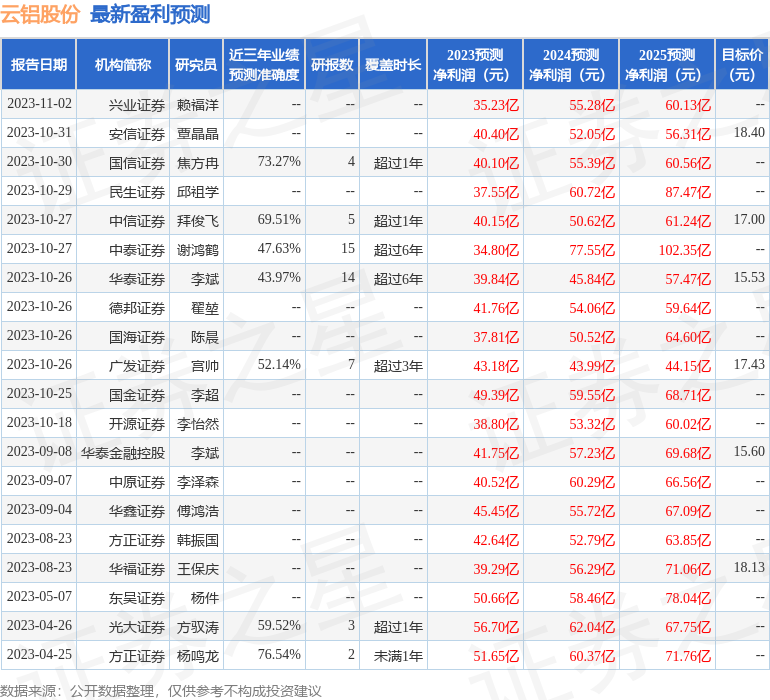Click the 63.85亿 forecast value
Image resolution: width=770 pixels, height=700 pixels.
point(688,540)
